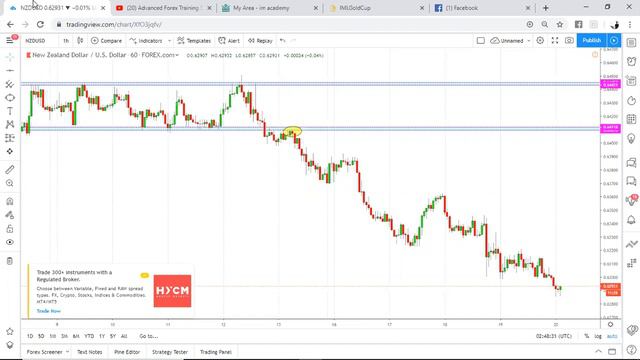Viewport: 640px width, 360px height.
Task: Expand the bottom panel chevron
Action: pyautogui.click(x=598, y=351)
